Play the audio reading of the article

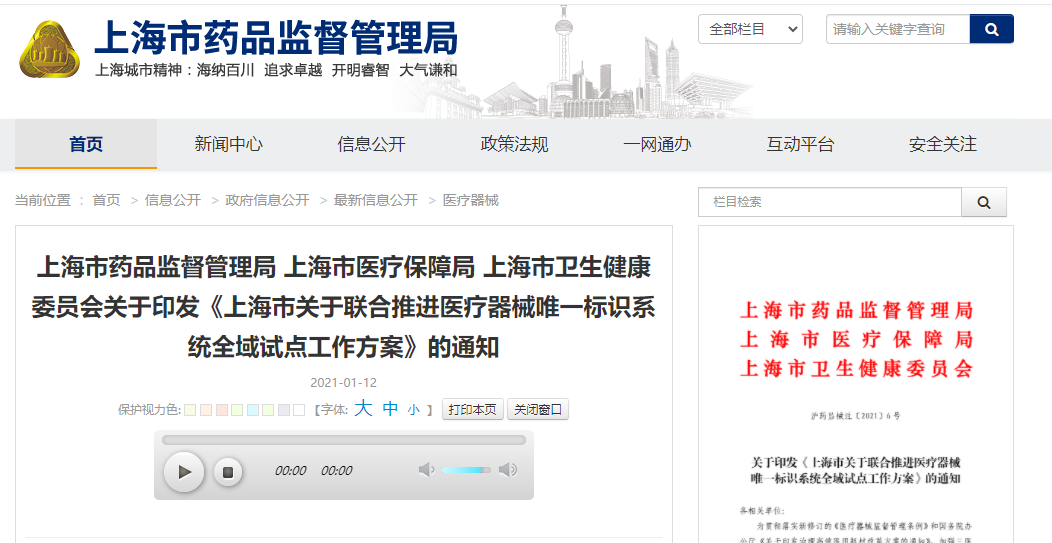click(x=184, y=472)
